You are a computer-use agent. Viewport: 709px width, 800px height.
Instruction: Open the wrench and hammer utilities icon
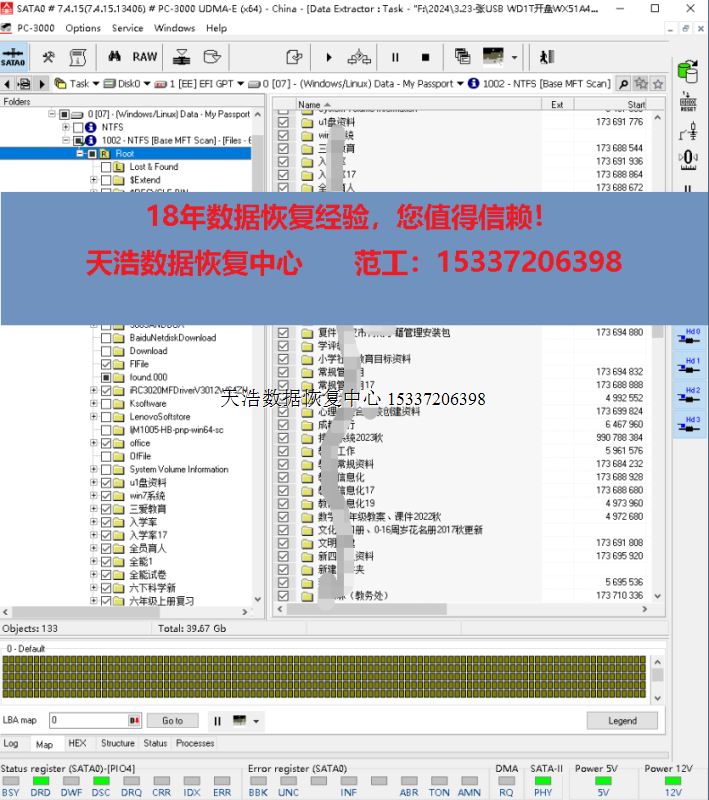(x=48, y=57)
